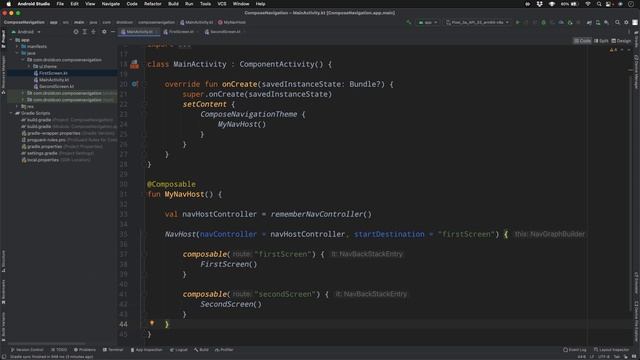Toggle Resource Manager side panel

[x=3, y=74]
